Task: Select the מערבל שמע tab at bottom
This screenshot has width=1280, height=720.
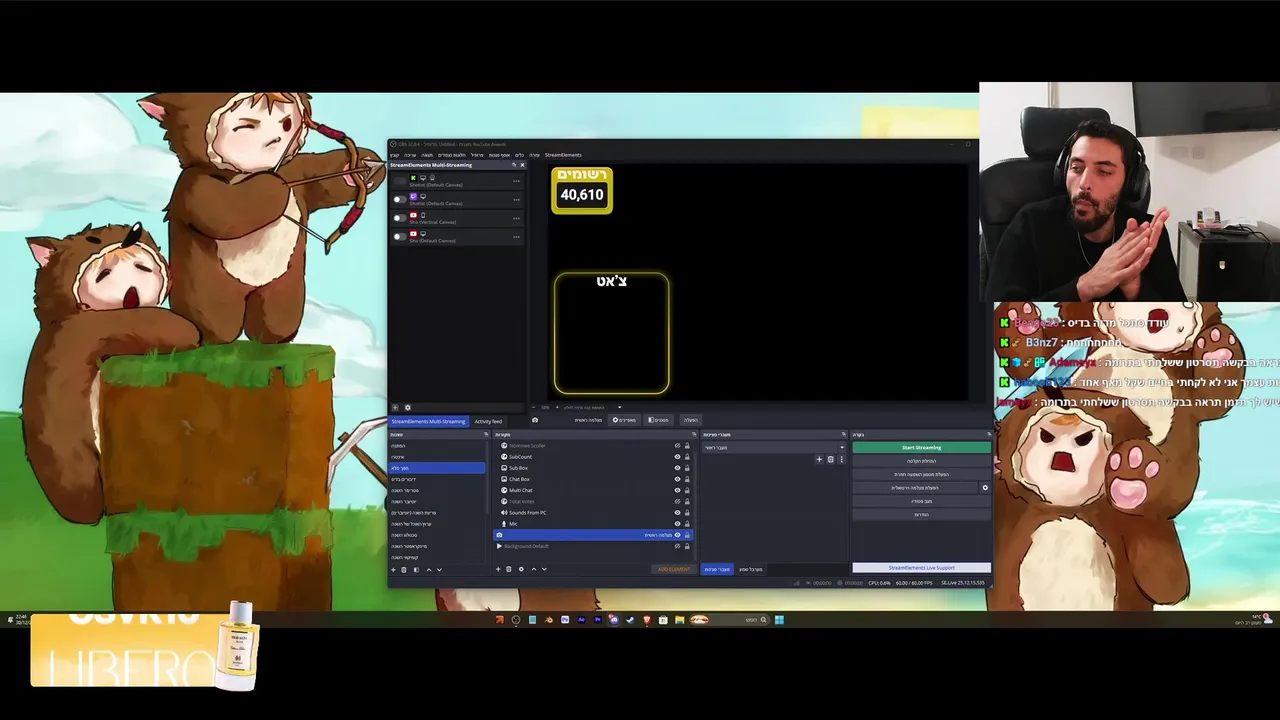Action: pyautogui.click(x=751, y=569)
